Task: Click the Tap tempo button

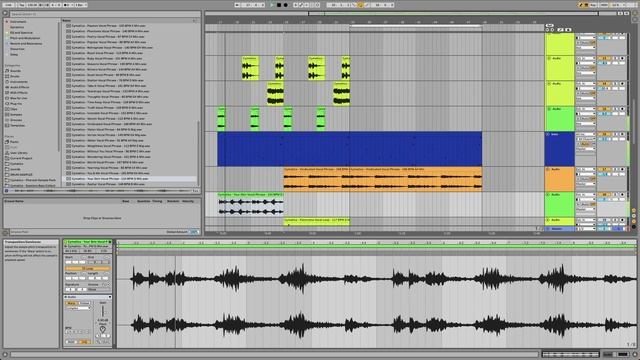Action: click(x=22, y=5)
